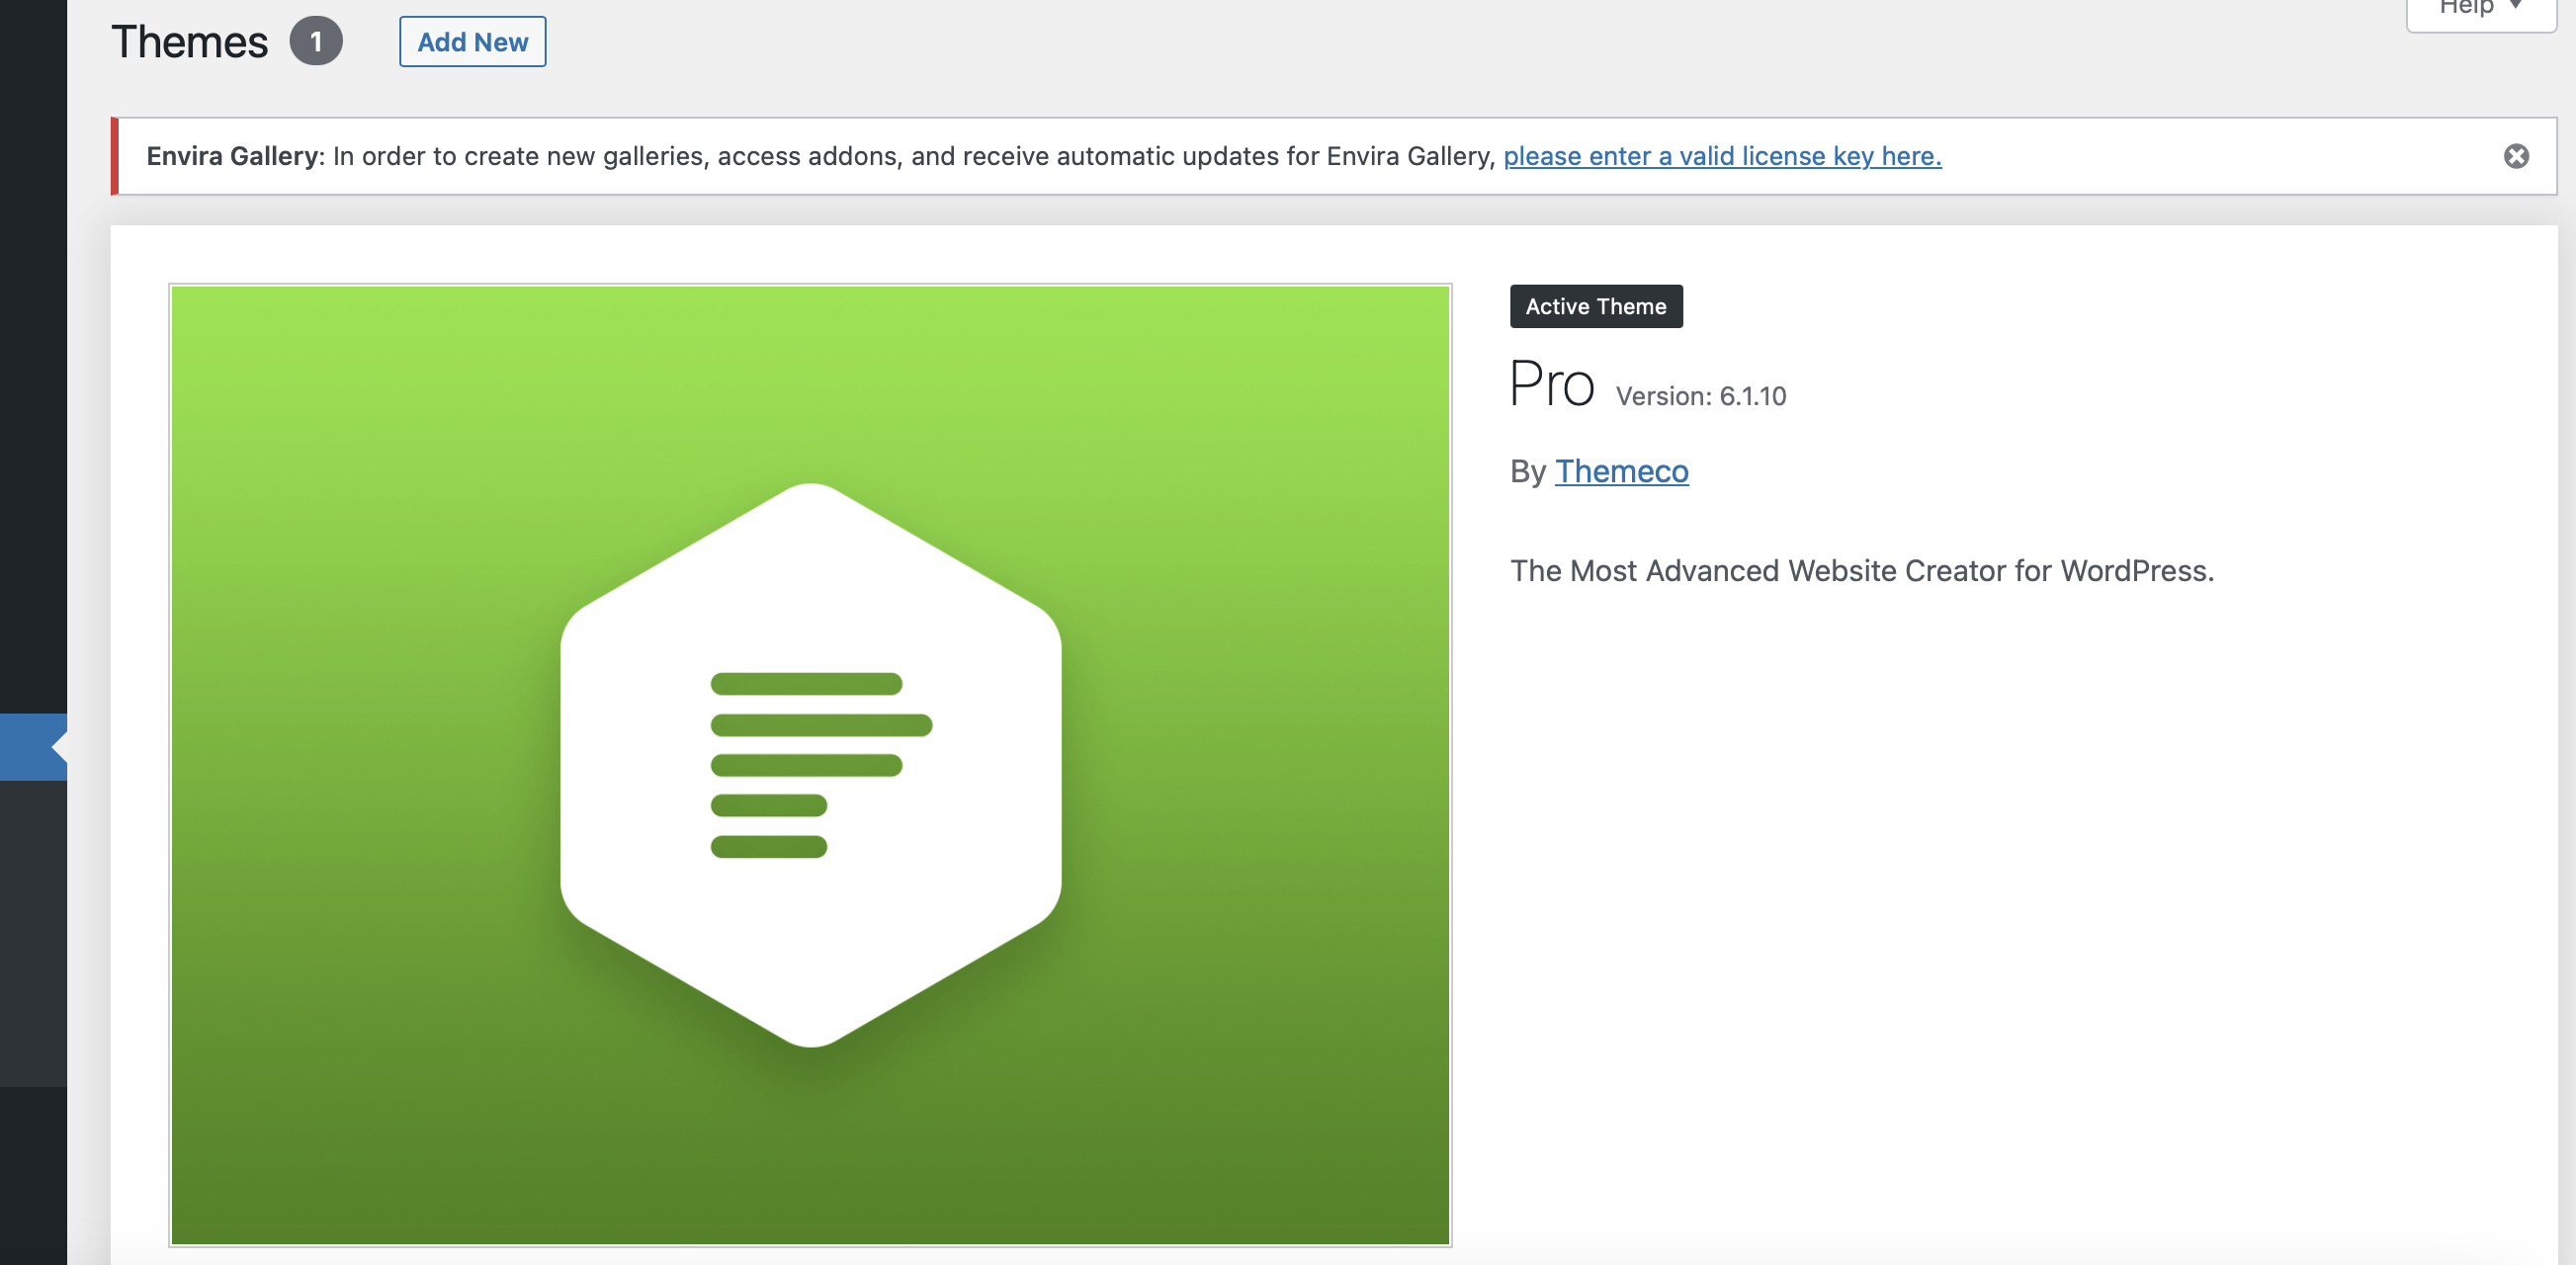Click the Themes page heading
The height and width of the screenshot is (1265, 2576).
[190, 42]
